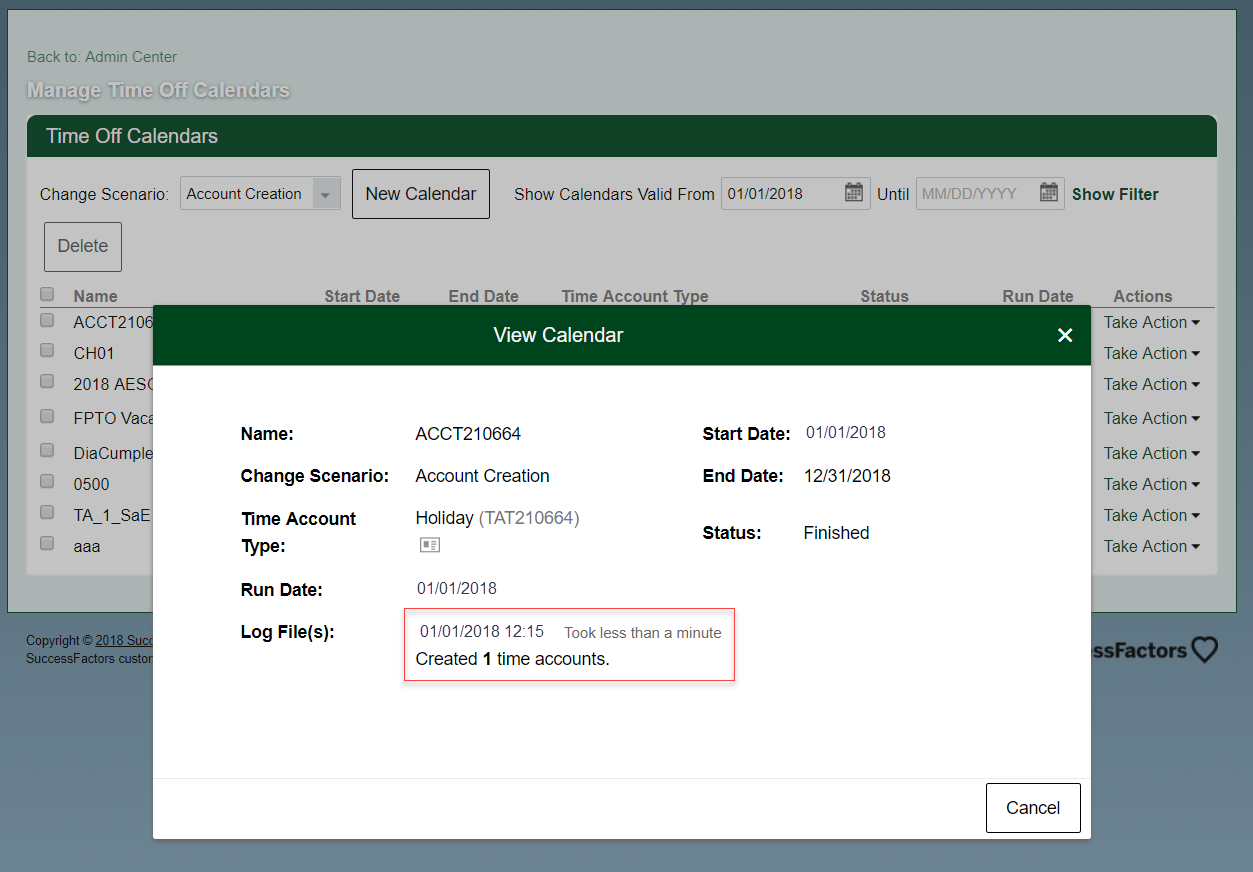Click the Finished status value

coord(836,533)
